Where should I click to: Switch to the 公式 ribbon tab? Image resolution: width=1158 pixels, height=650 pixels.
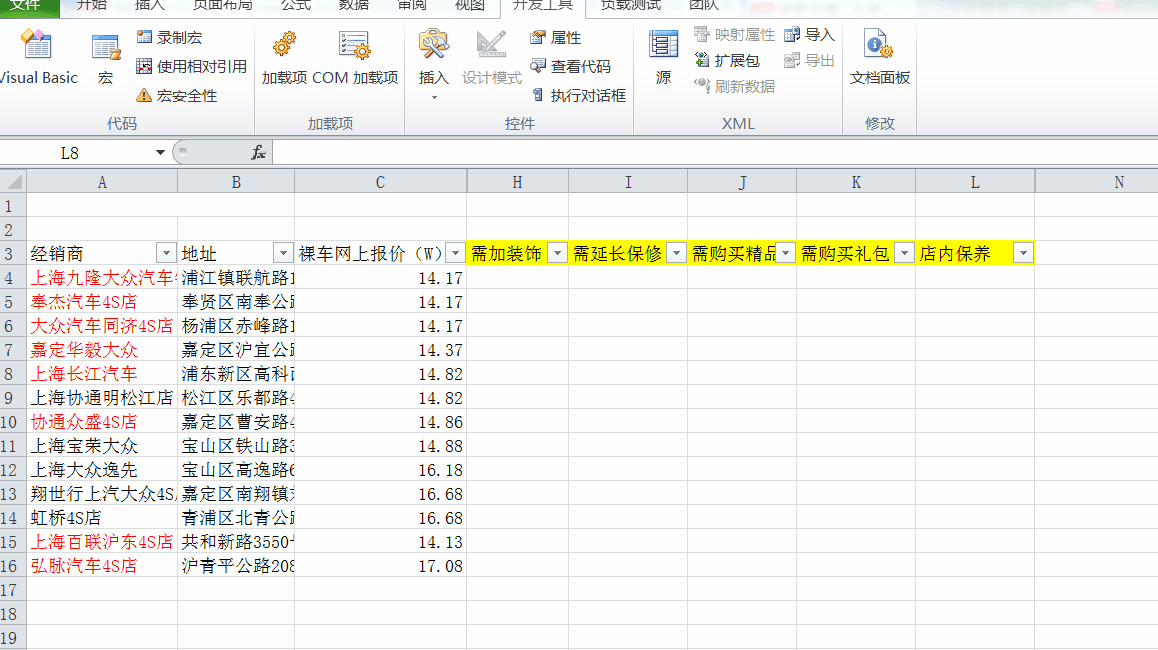(x=296, y=6)
